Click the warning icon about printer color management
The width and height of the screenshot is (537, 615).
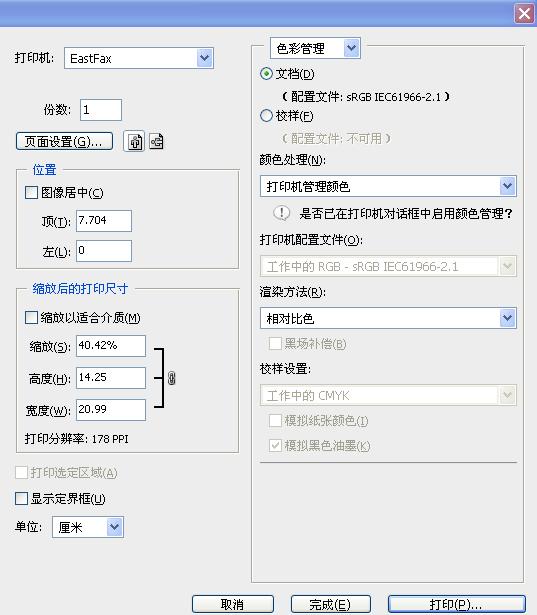[x=281, y=213]
